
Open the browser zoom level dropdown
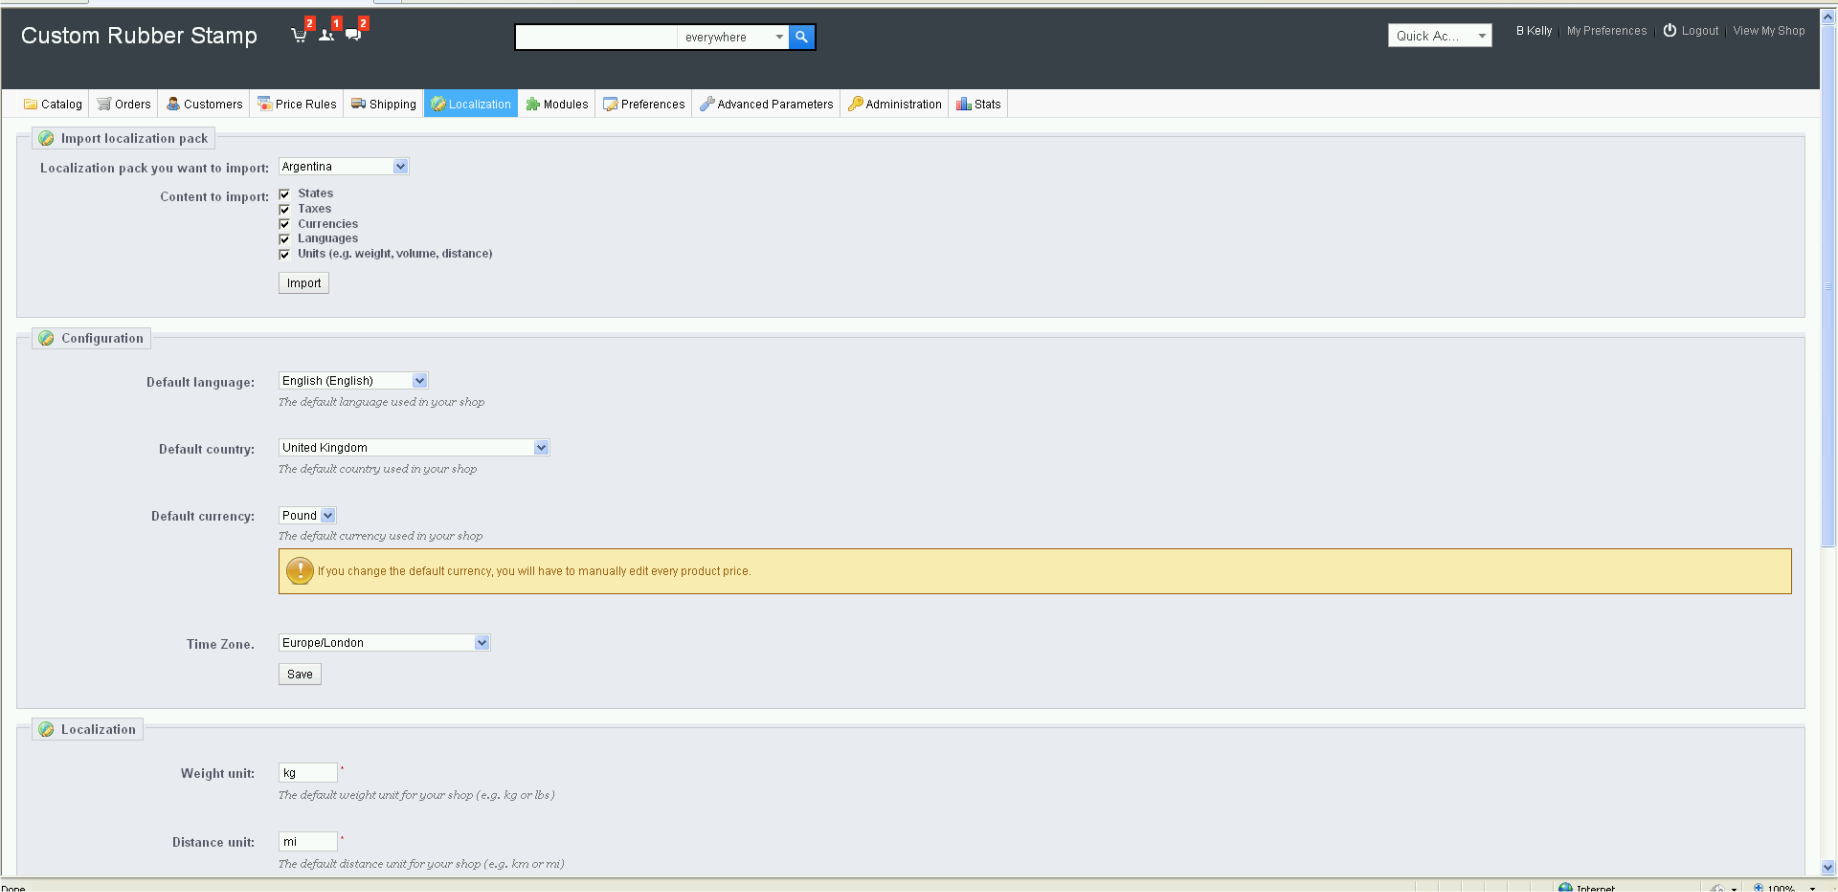coord(1812,888)
